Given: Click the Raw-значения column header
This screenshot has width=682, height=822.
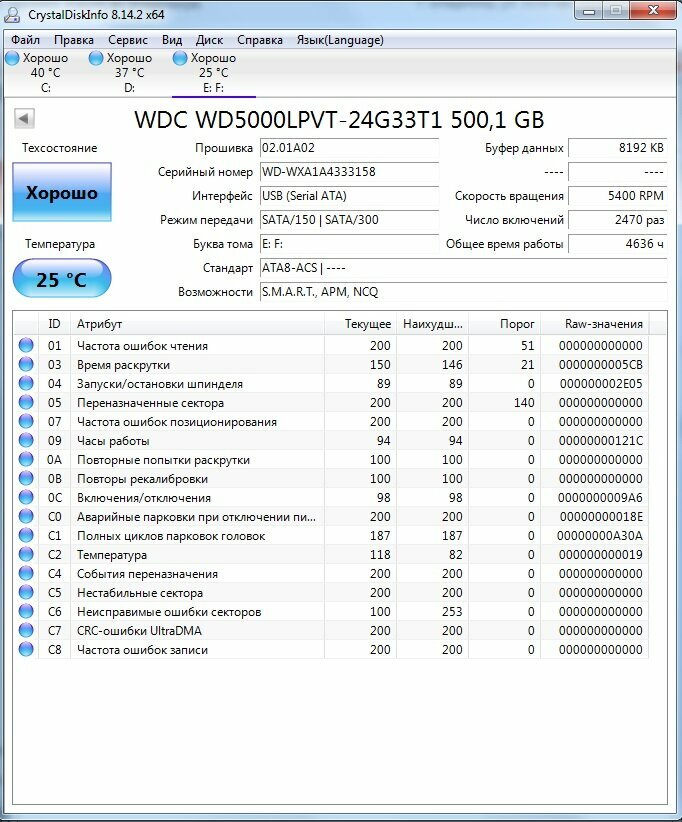Looking at the screenshot, I should tap(595, 323).
